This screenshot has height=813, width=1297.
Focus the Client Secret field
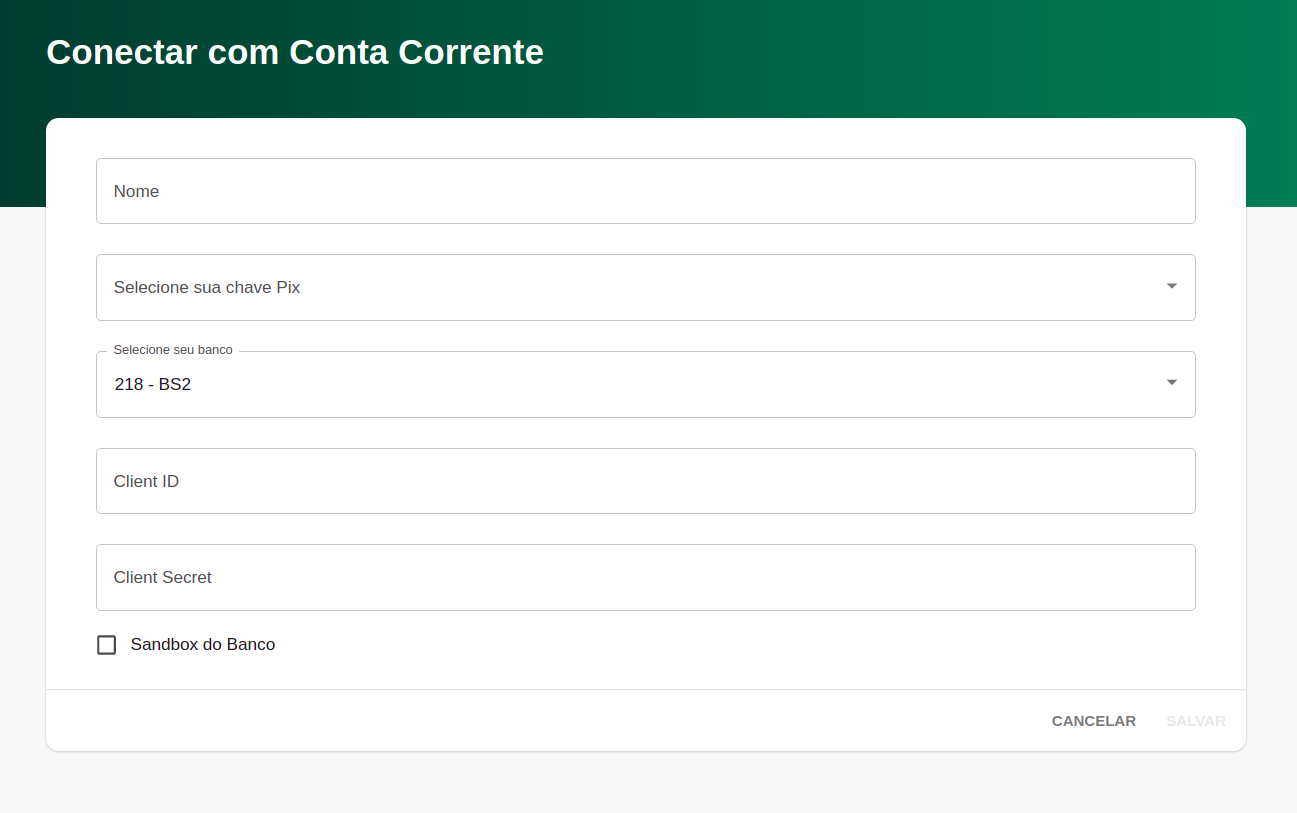coord(645,577)
